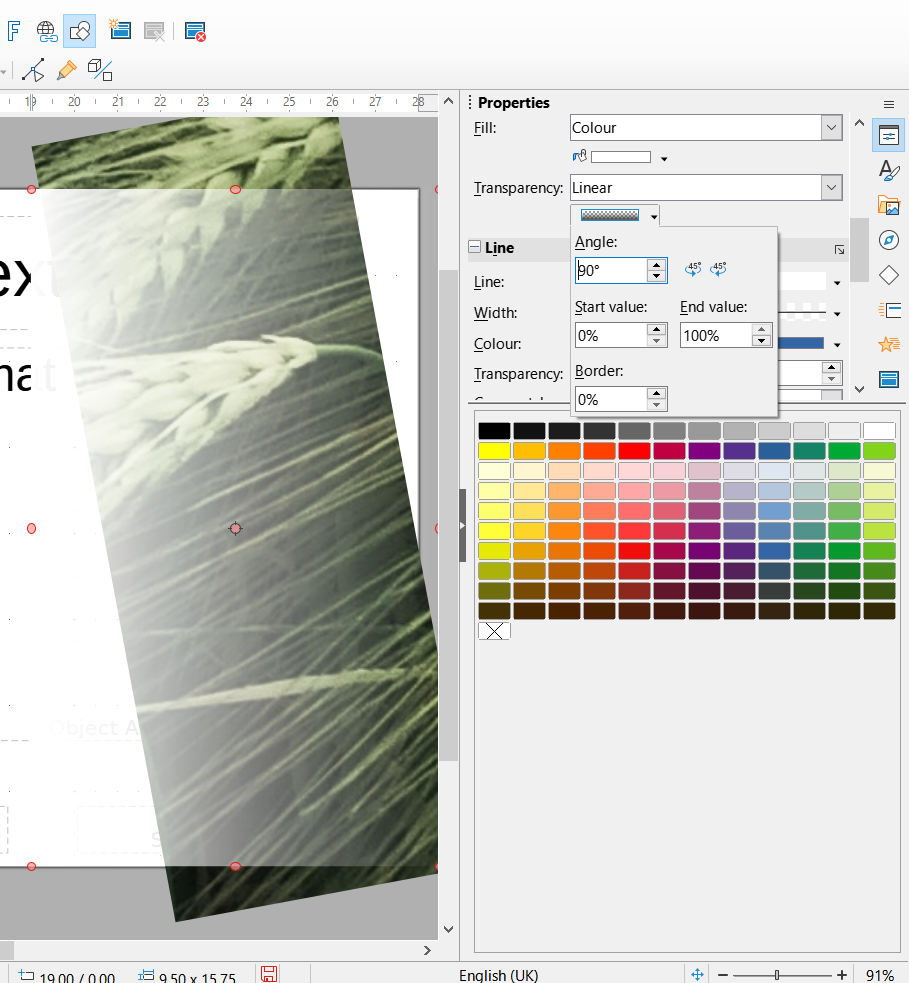Click the New Slide toolbar icon

[120, 31]
